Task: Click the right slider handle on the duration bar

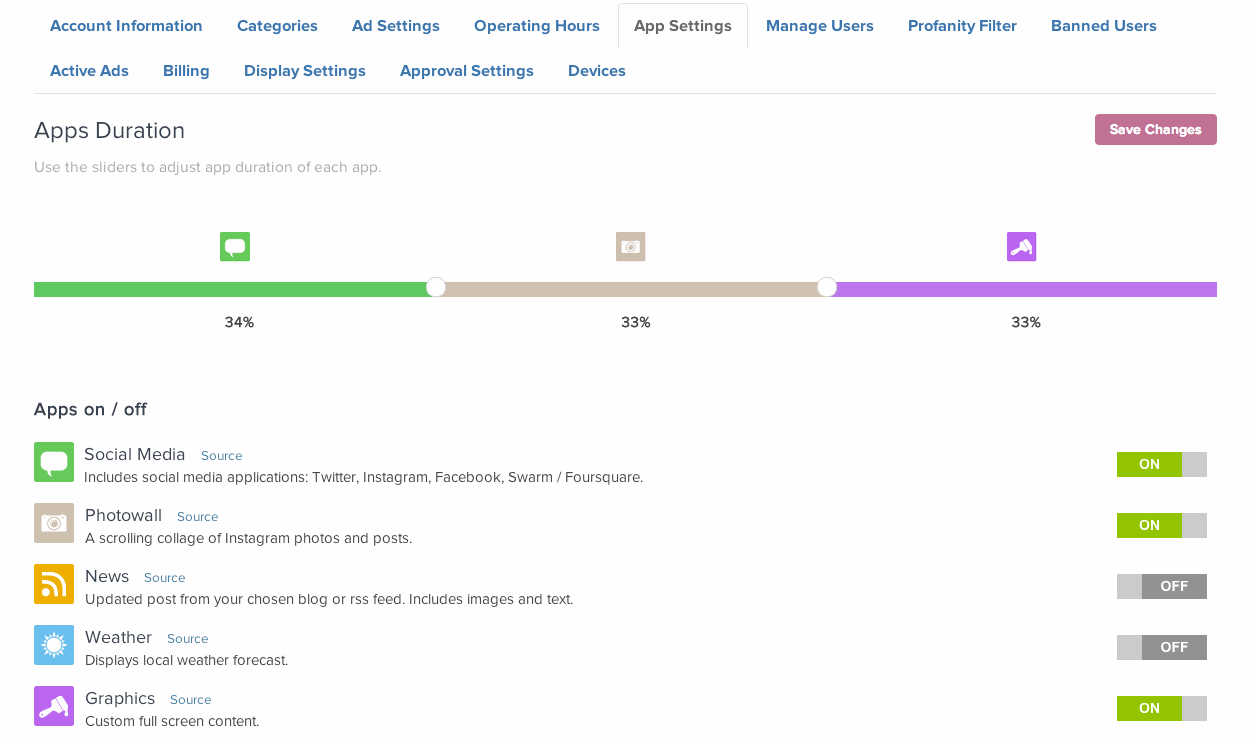Action: tap(826, 287)
